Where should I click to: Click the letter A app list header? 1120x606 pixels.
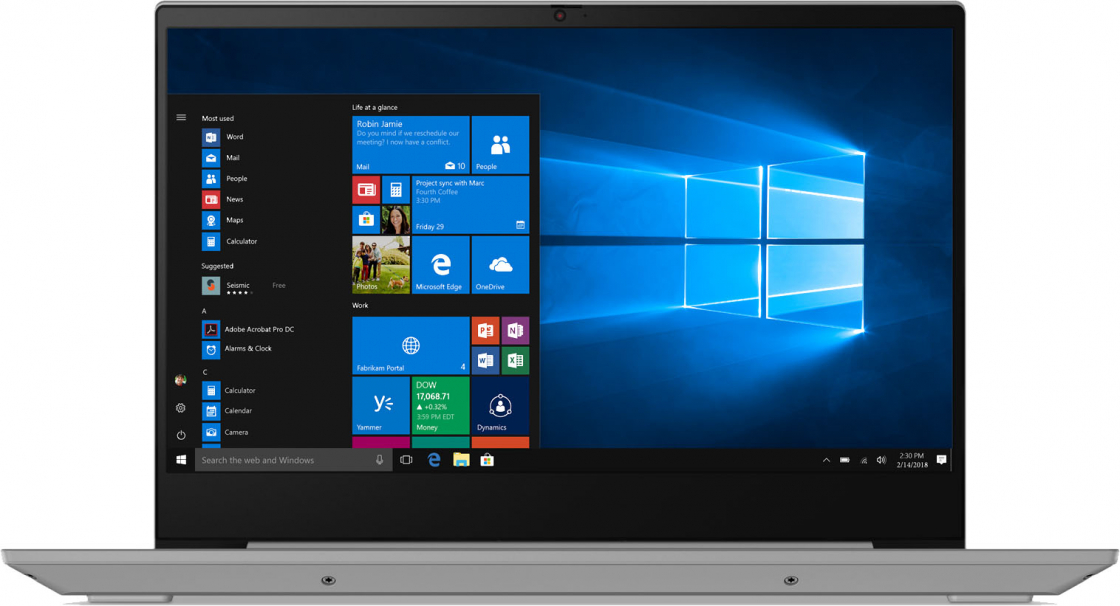205,311
